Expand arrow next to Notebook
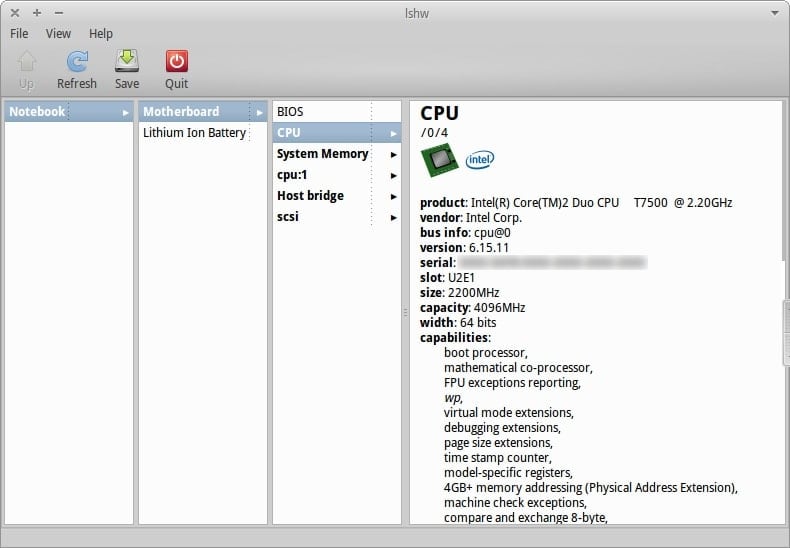790x548 pixels. pyautogui.click(x=125, y=113)
